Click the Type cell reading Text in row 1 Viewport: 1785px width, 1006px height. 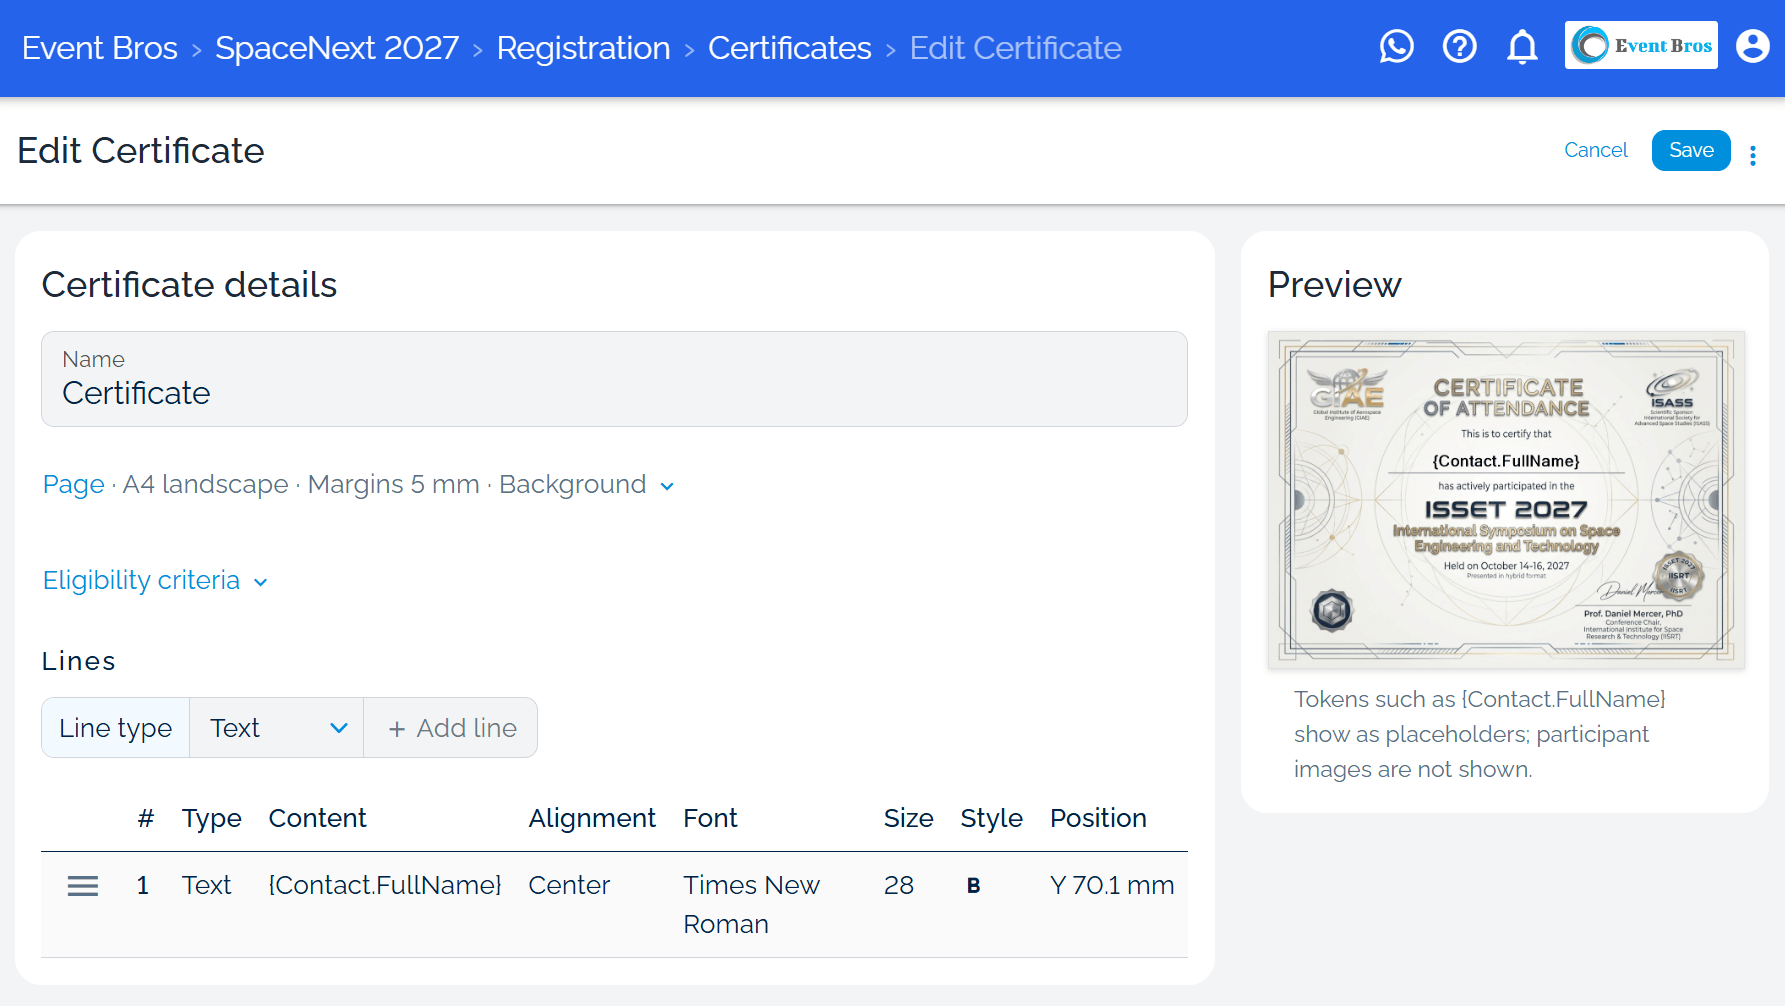click(206, 885)
